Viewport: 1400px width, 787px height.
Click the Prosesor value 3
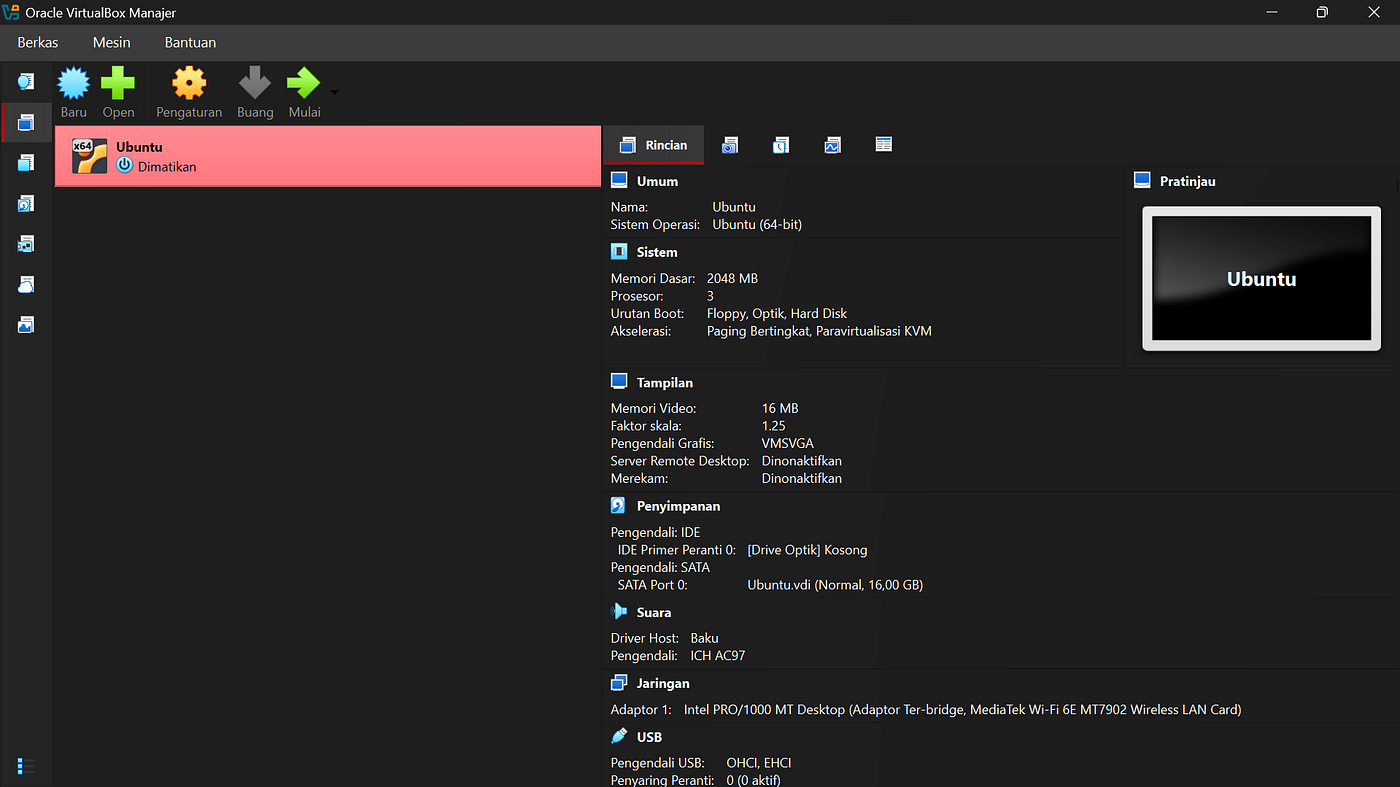711,296
